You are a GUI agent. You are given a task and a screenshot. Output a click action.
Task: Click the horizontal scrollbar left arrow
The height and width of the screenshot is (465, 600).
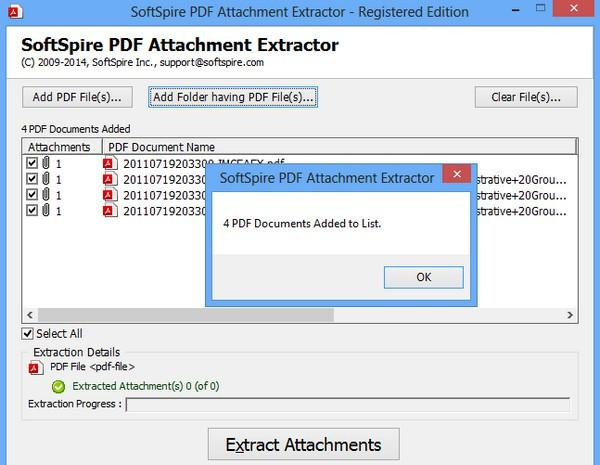[x=29, y=315]
